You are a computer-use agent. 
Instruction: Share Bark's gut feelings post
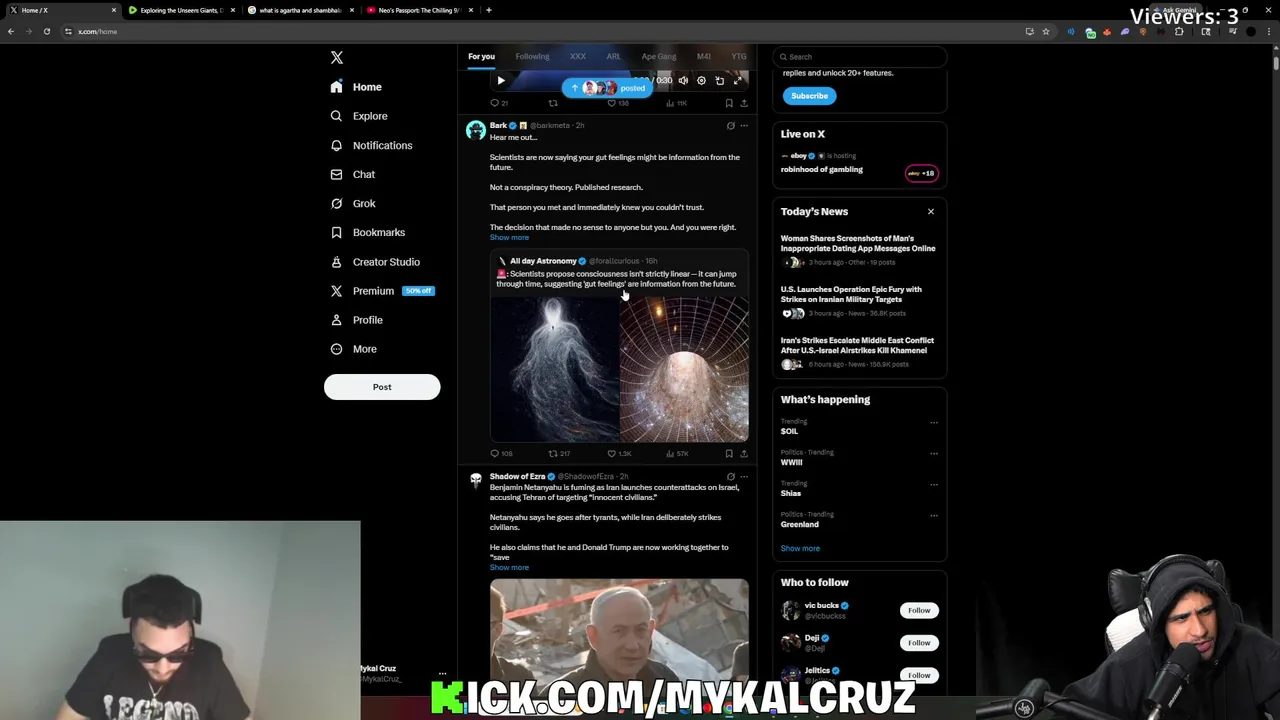pyautogui.click(x=743, y=454)
